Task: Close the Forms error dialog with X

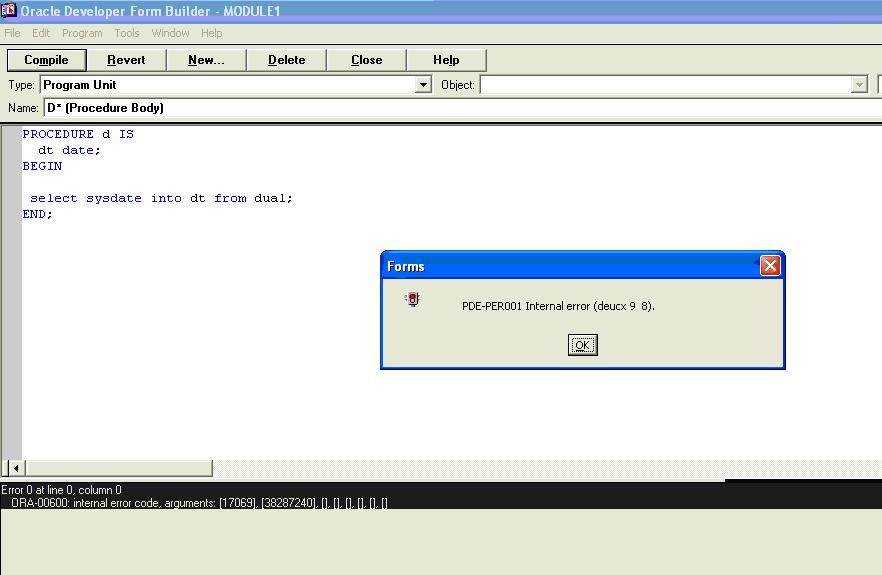Action: point(769,266)
